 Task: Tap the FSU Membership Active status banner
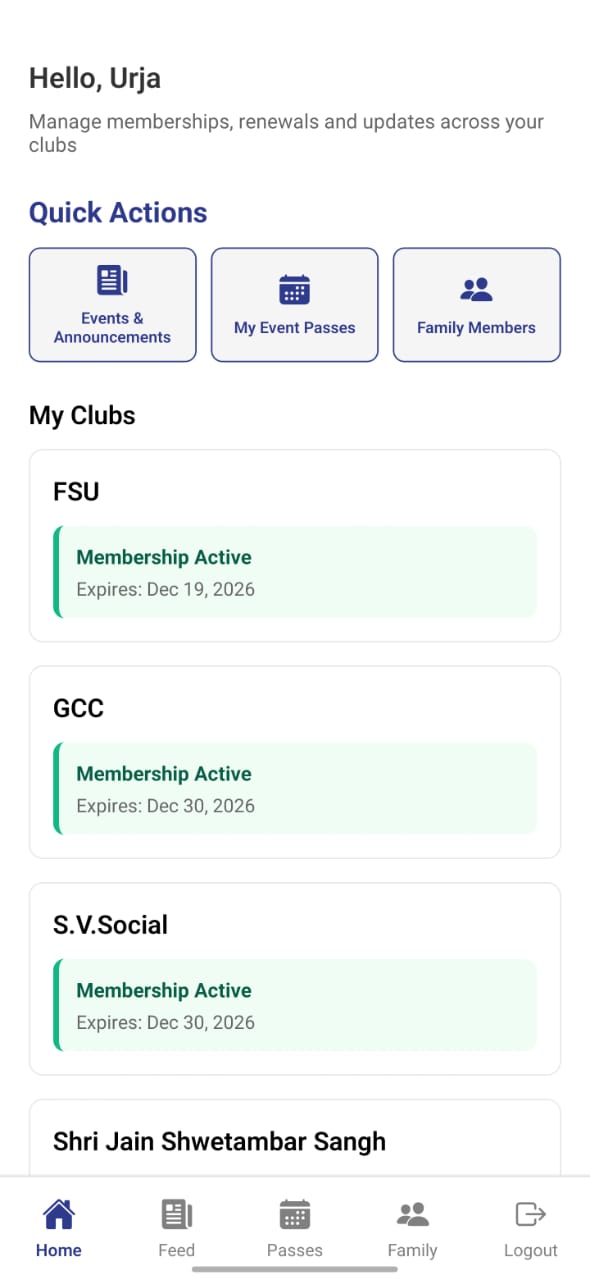(294, 572)
